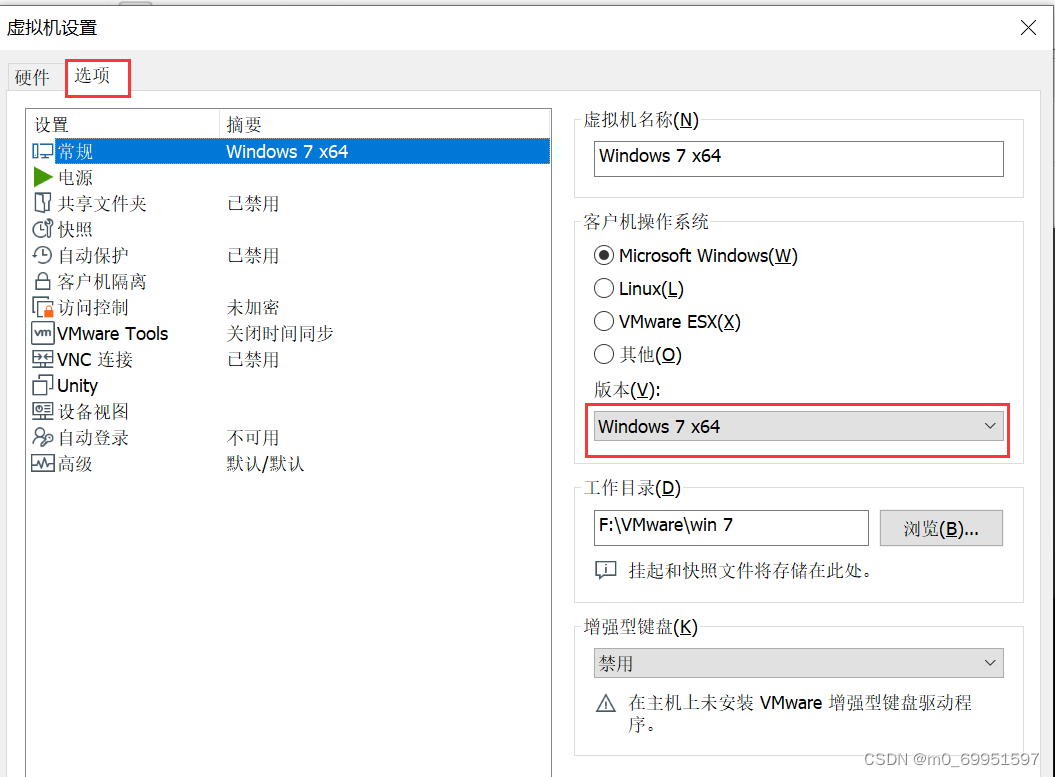This screenshot has height=777, width=1055.
Task: Select the 自动保护 settings row
Action: (290, 255)
